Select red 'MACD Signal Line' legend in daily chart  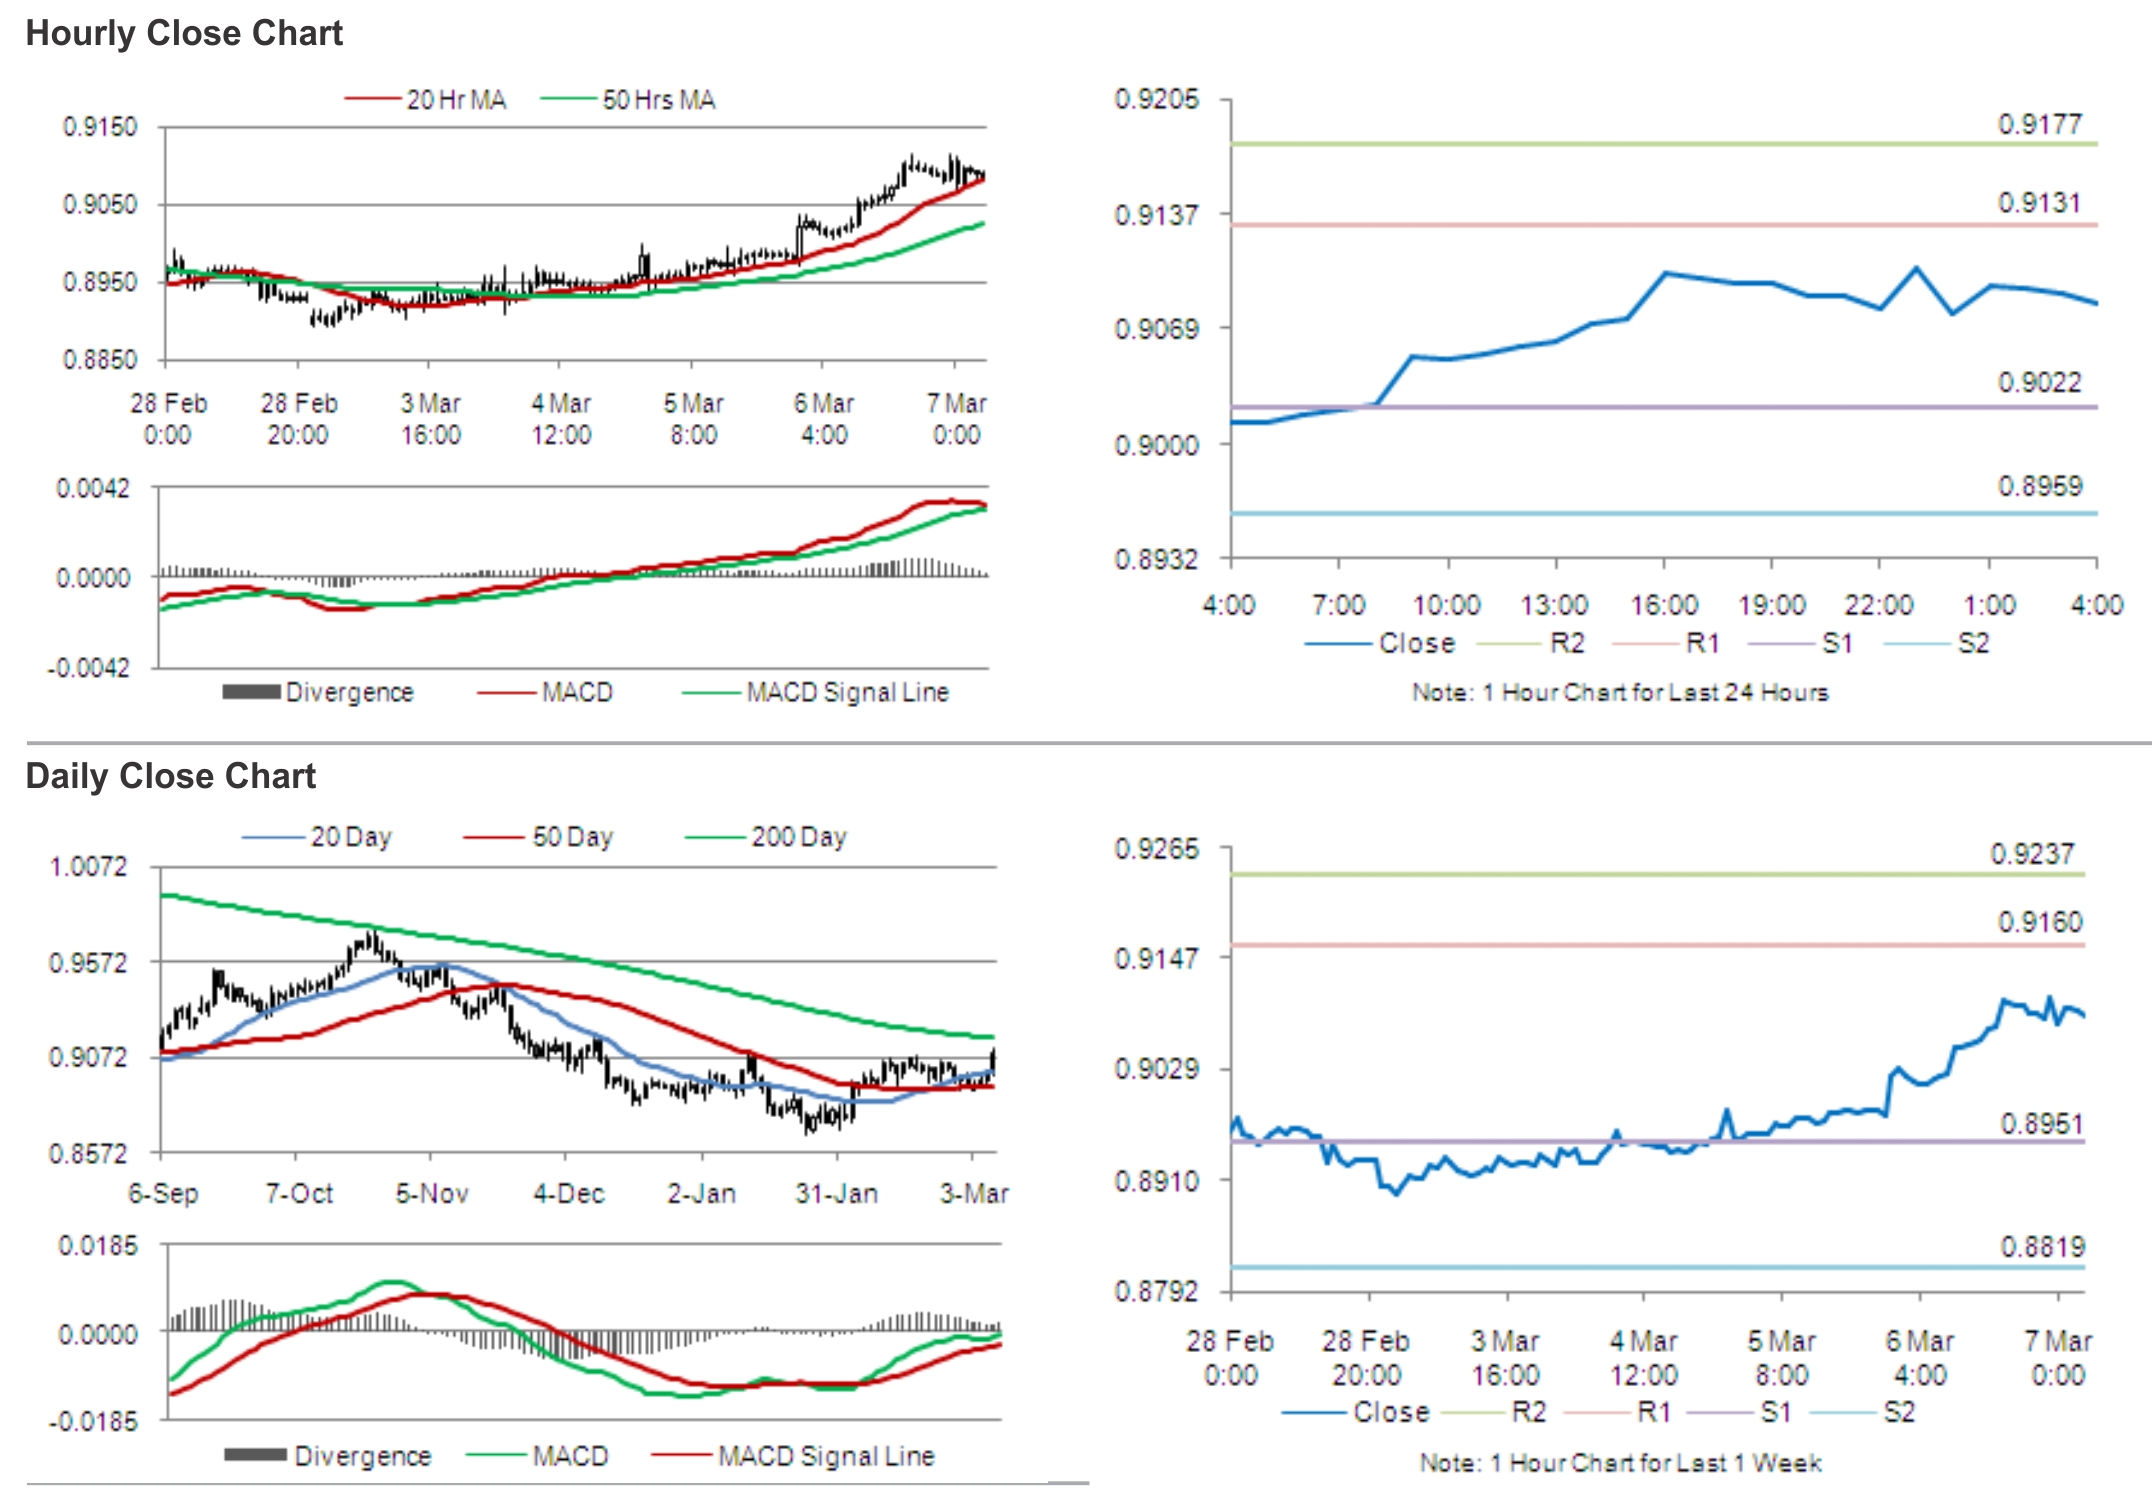click(x=793, y=1456)
